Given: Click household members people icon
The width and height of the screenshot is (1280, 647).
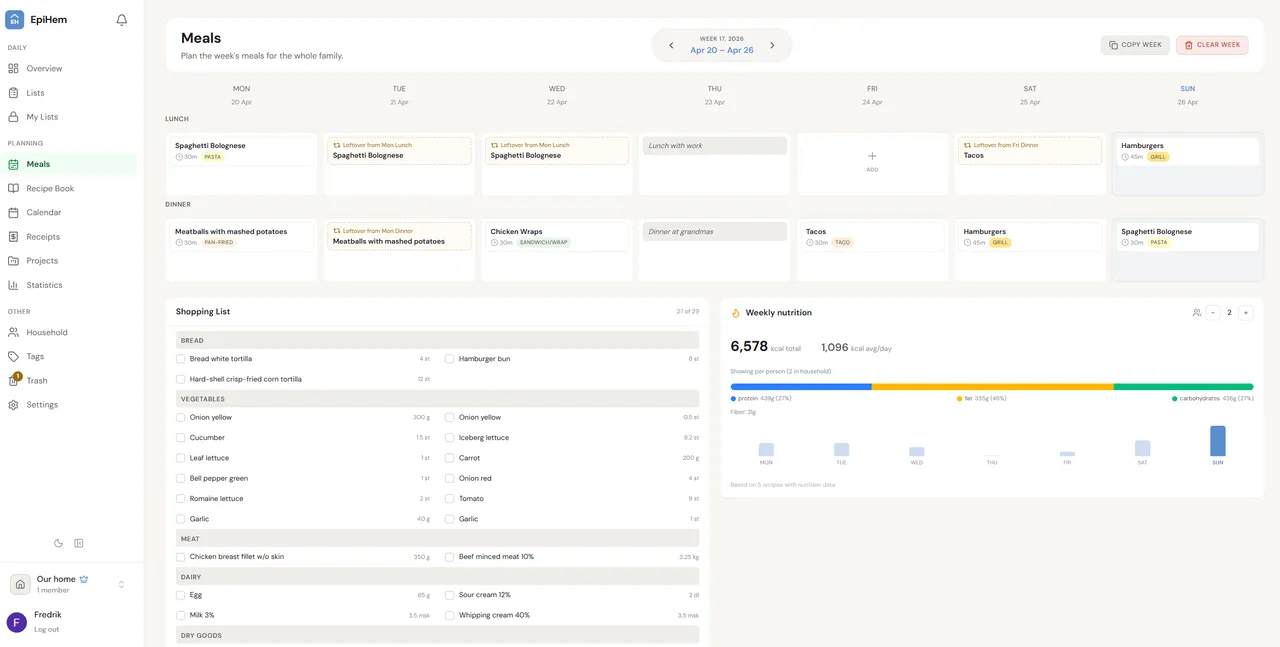Looking at the screenshot, I should [1196, 313].
